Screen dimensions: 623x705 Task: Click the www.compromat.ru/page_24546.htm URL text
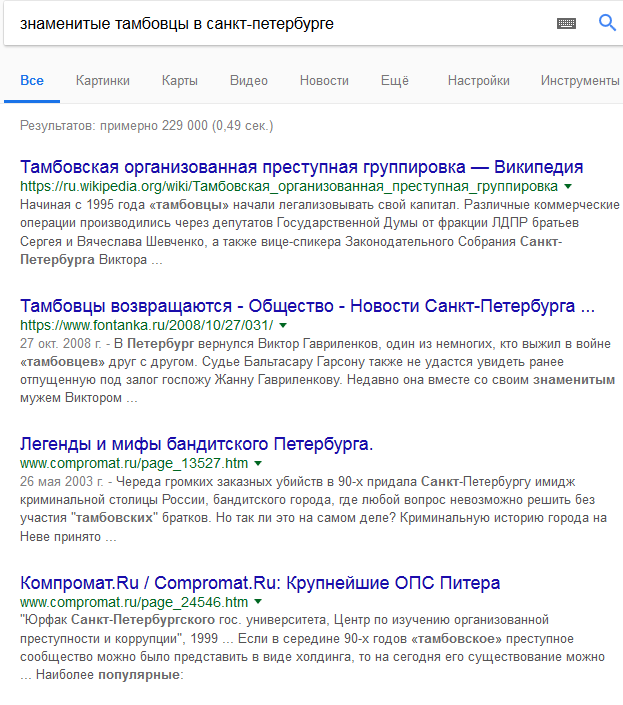click(134, 602)
